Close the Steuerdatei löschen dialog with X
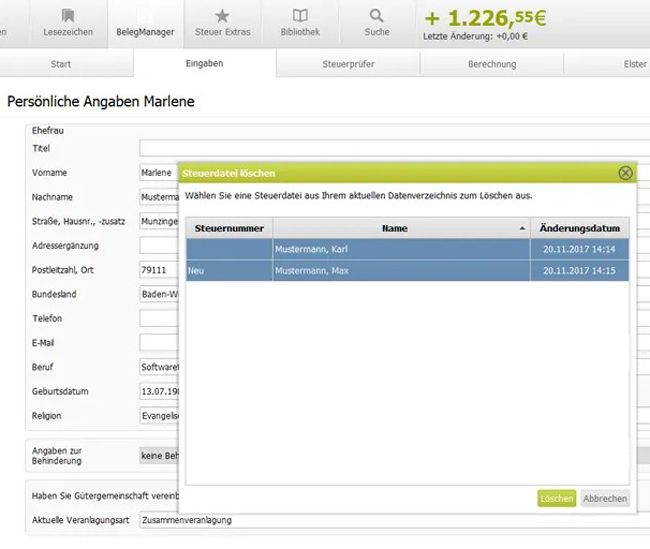This screenshot has height=549, width=650. 625,173
